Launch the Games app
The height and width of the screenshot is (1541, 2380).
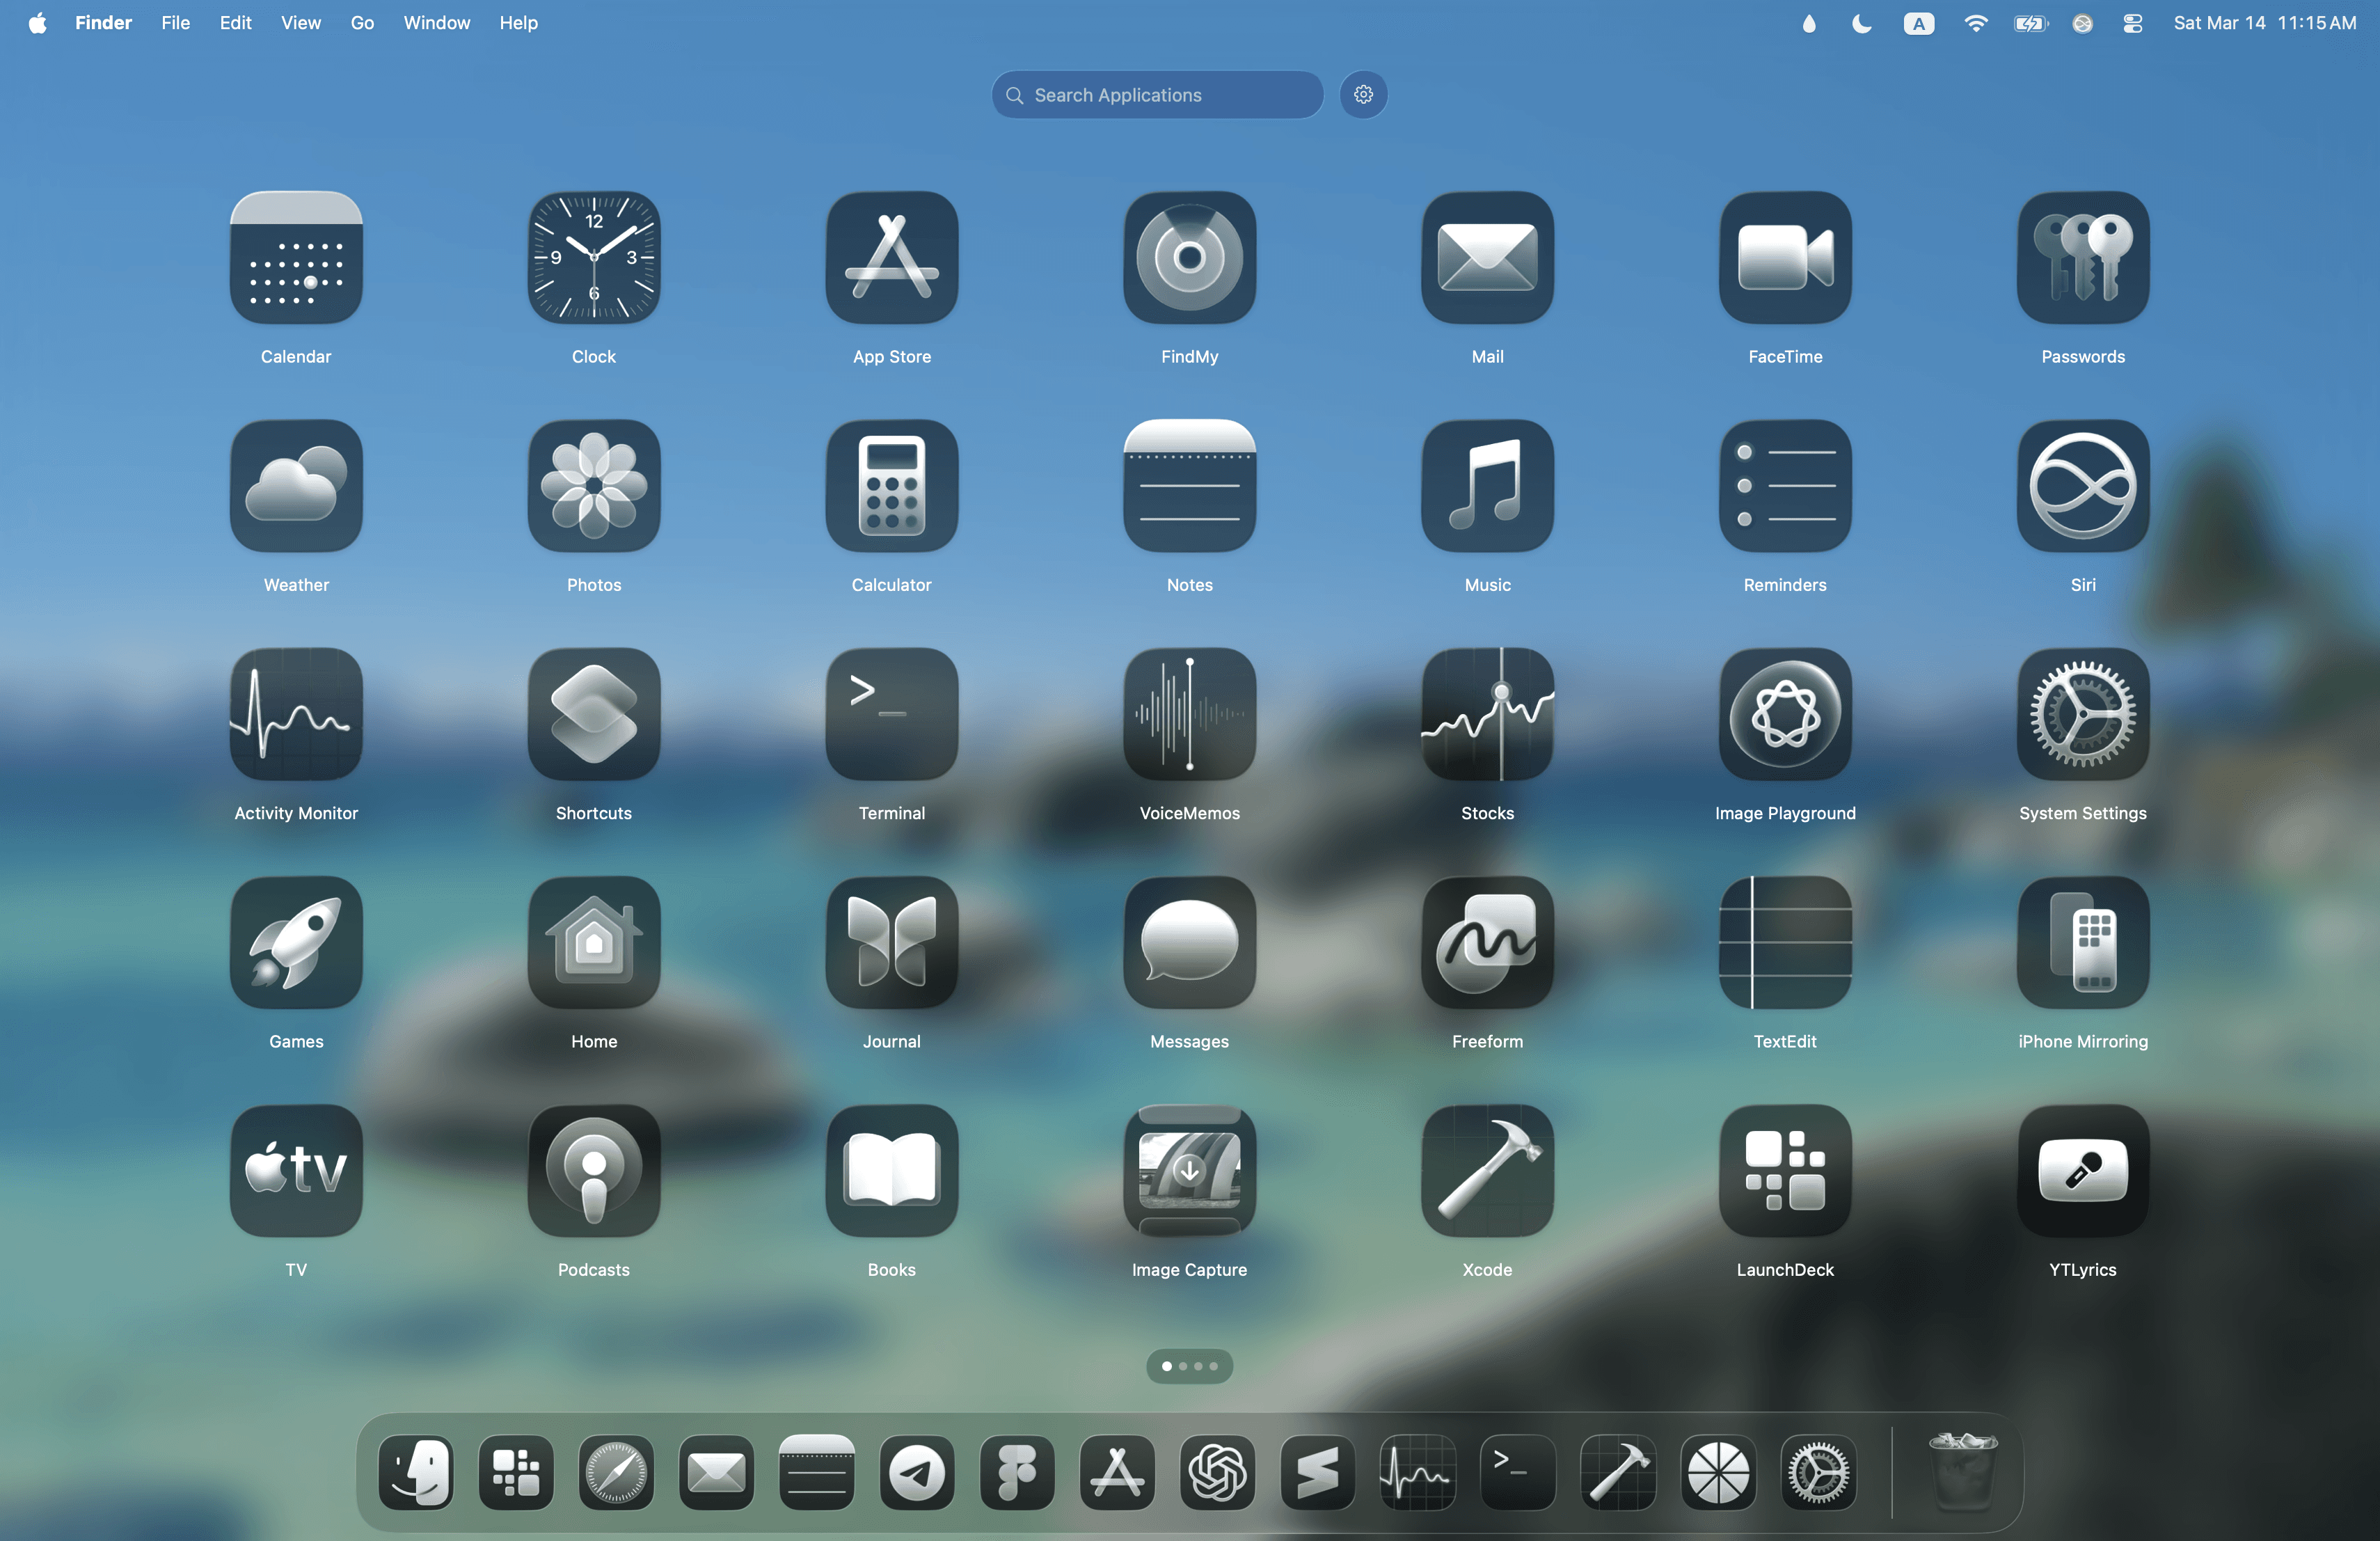click(296, 943)
